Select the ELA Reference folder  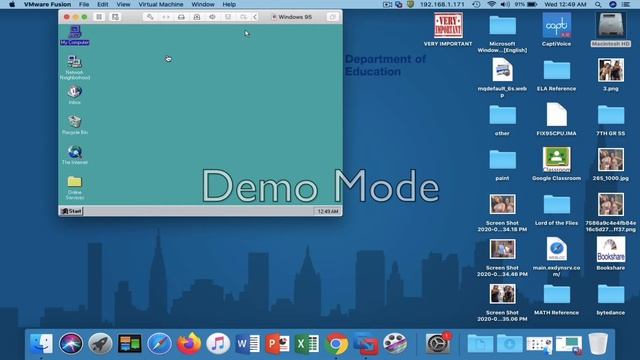556,75
